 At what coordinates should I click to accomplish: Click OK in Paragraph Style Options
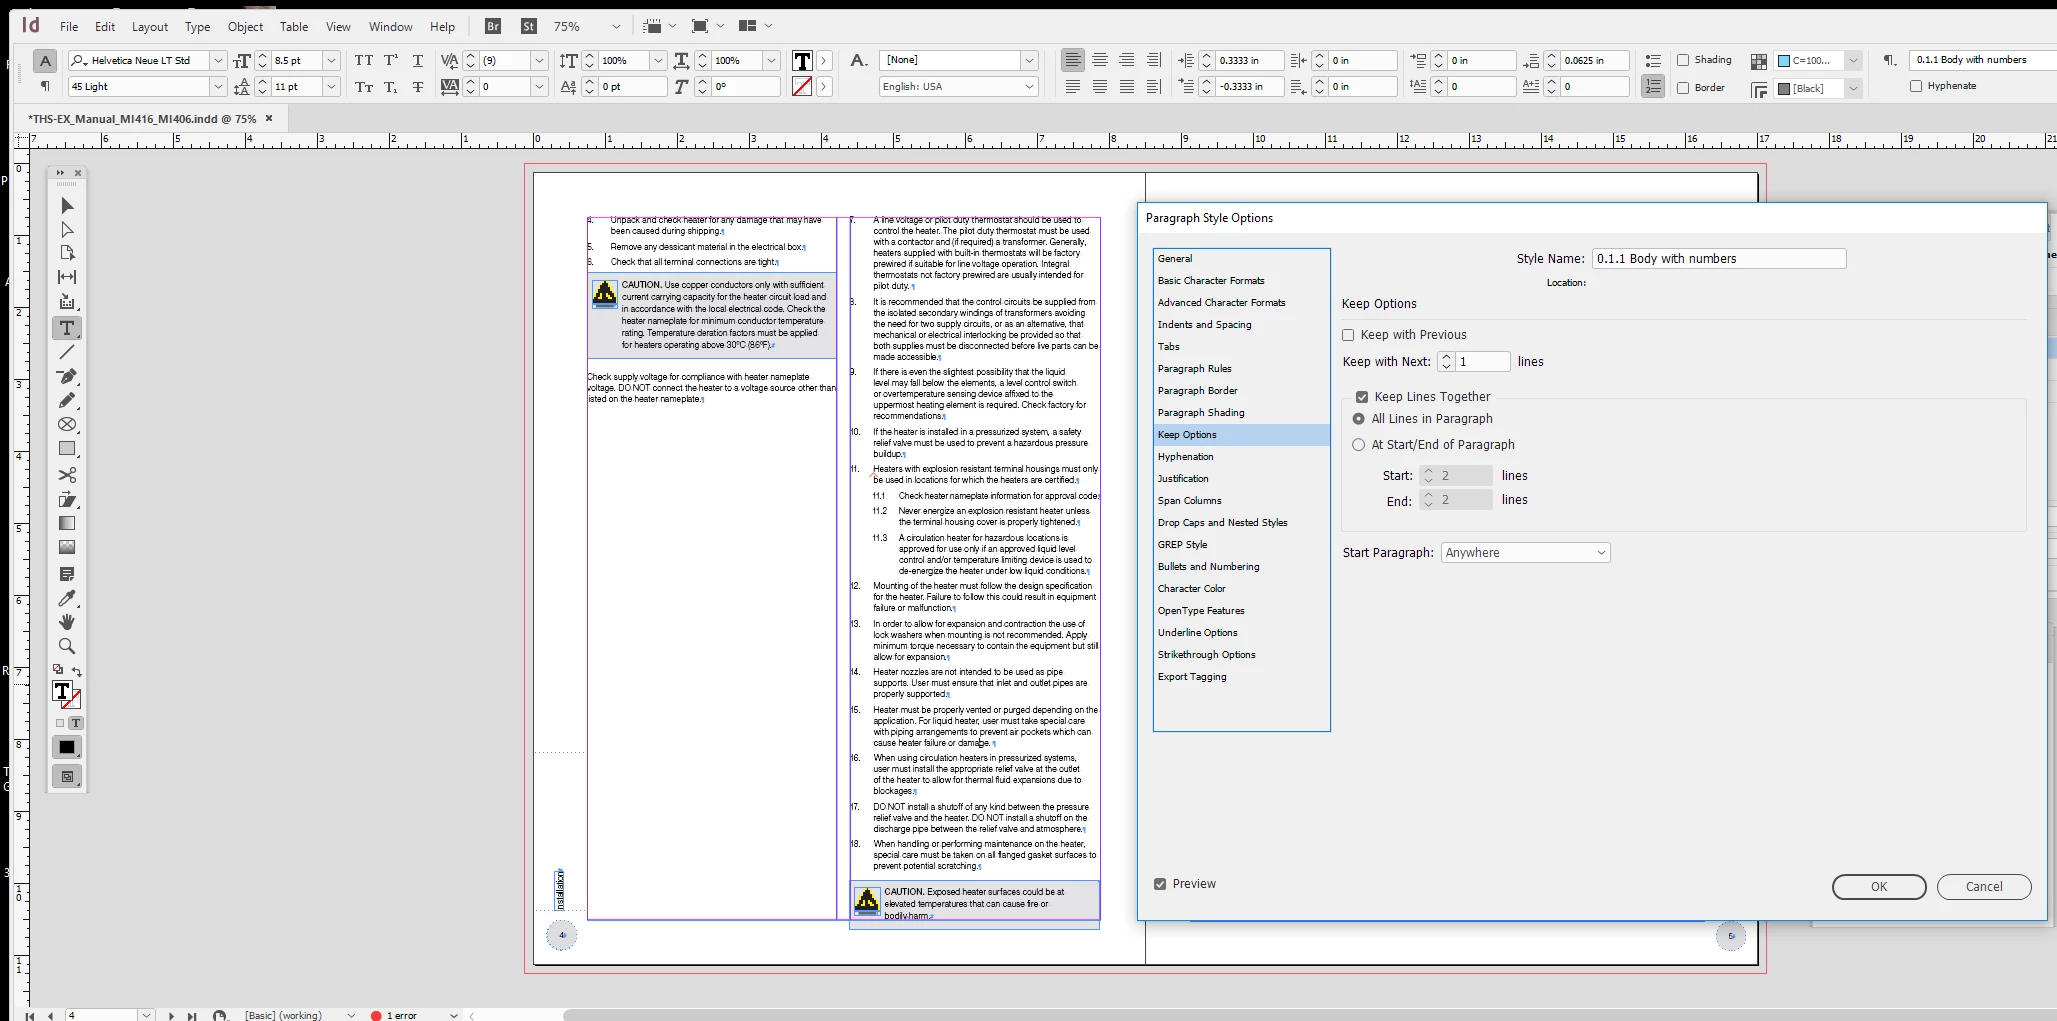(x=1879, y=887)
